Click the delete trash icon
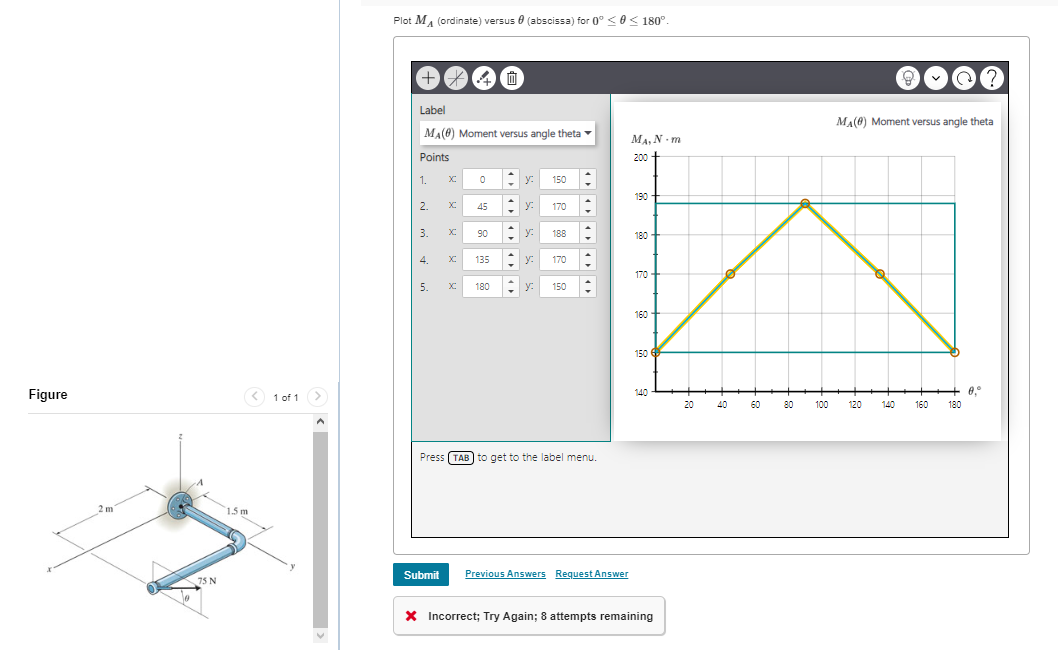The width and height of the screenshot is (1061, 657). pyautogui.click(x=511, y=77)
